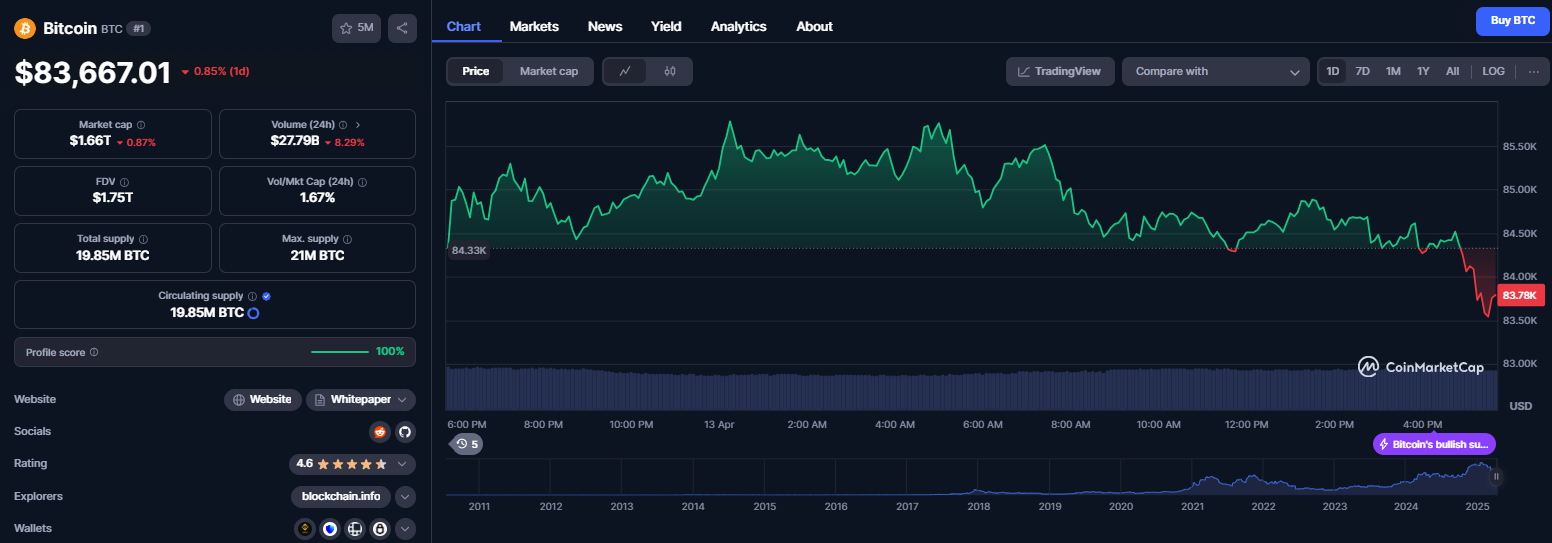Expand more Wallets chevron
Image resolution: width=1552 pixels, height=543 pixels.
point(405,528)
